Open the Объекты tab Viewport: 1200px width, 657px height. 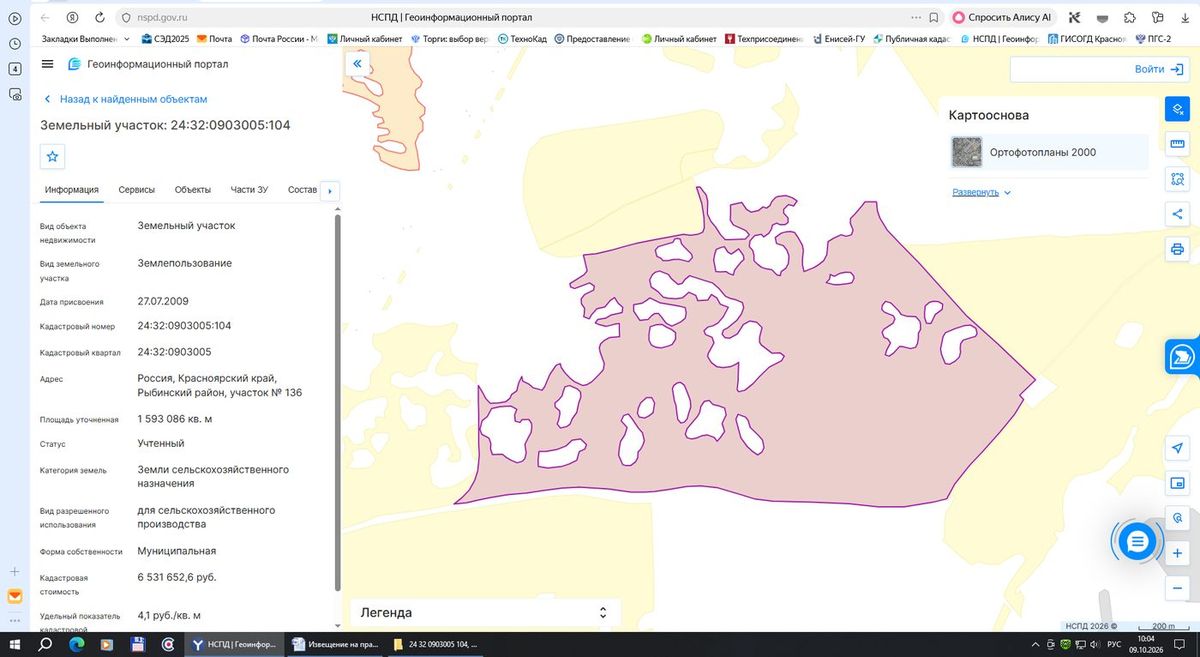click(192, 190)
